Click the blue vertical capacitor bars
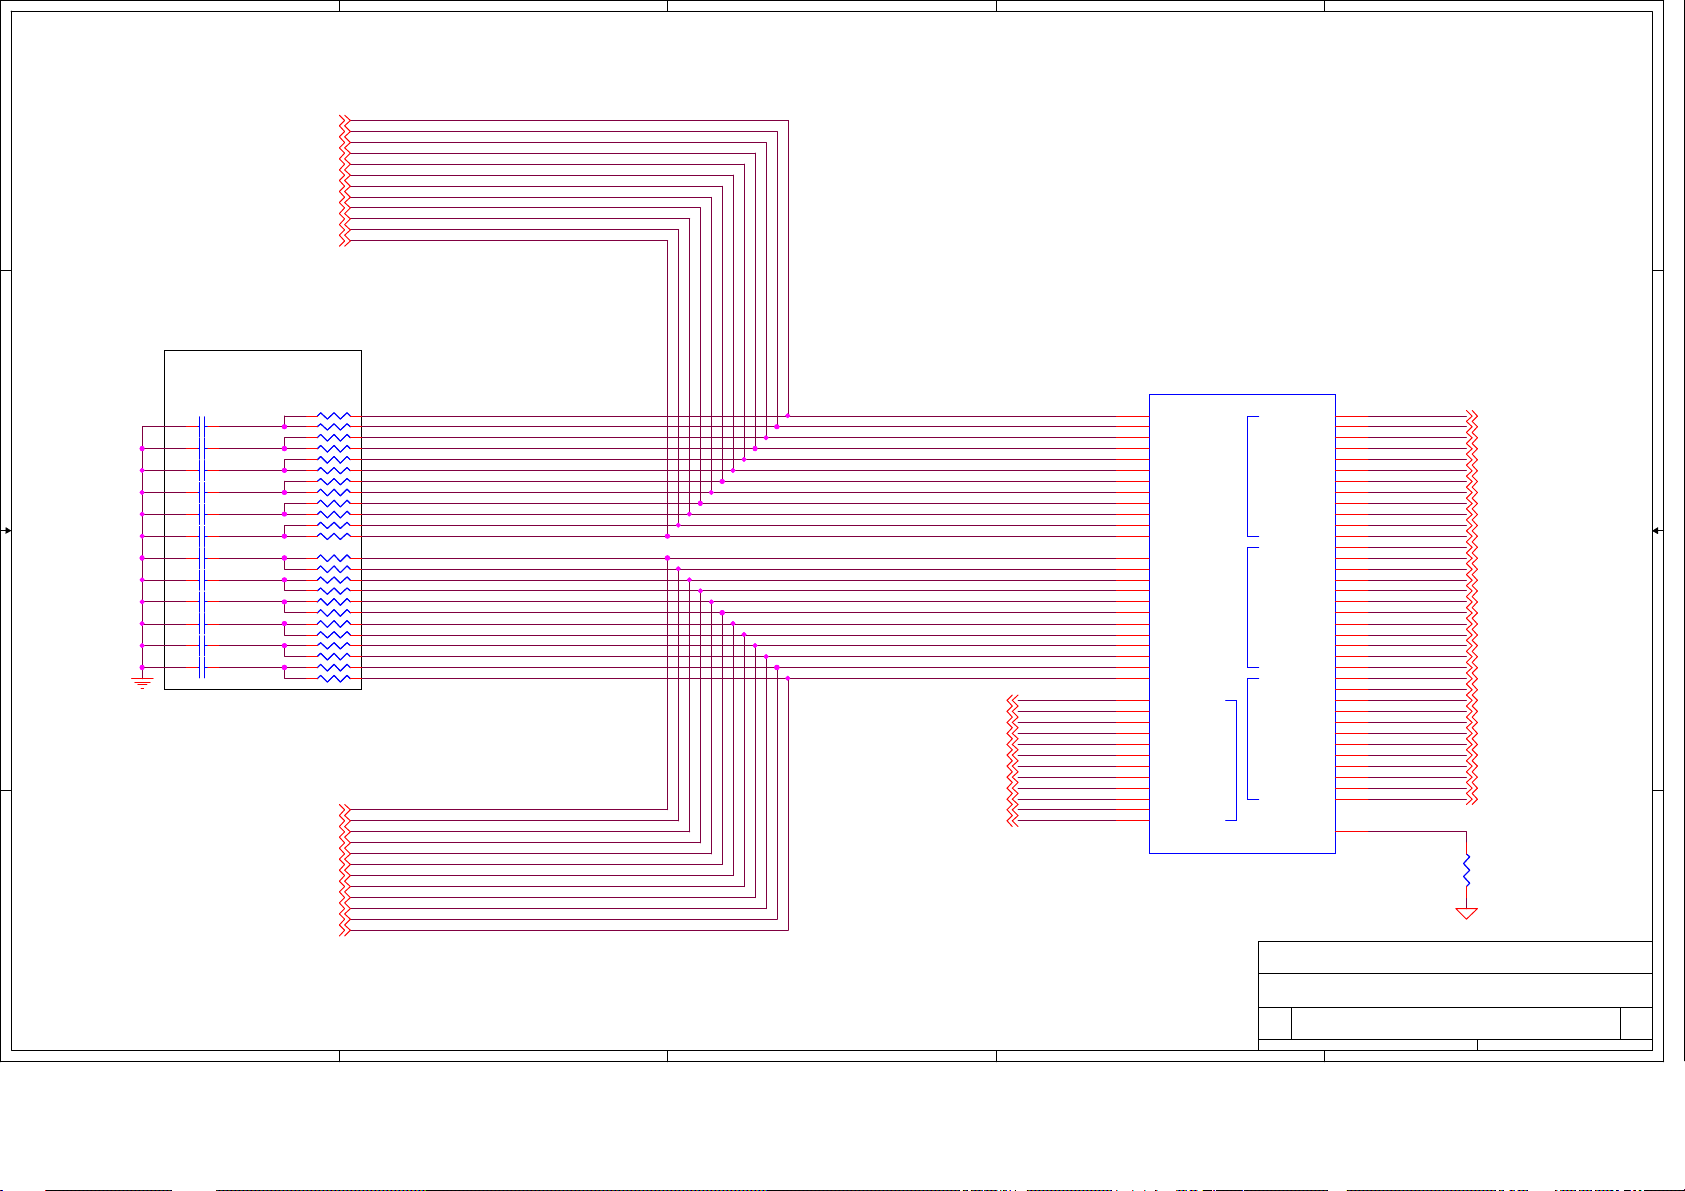Image resolution: width=1685 pixels, height=1191 pixels. [203, 547]
